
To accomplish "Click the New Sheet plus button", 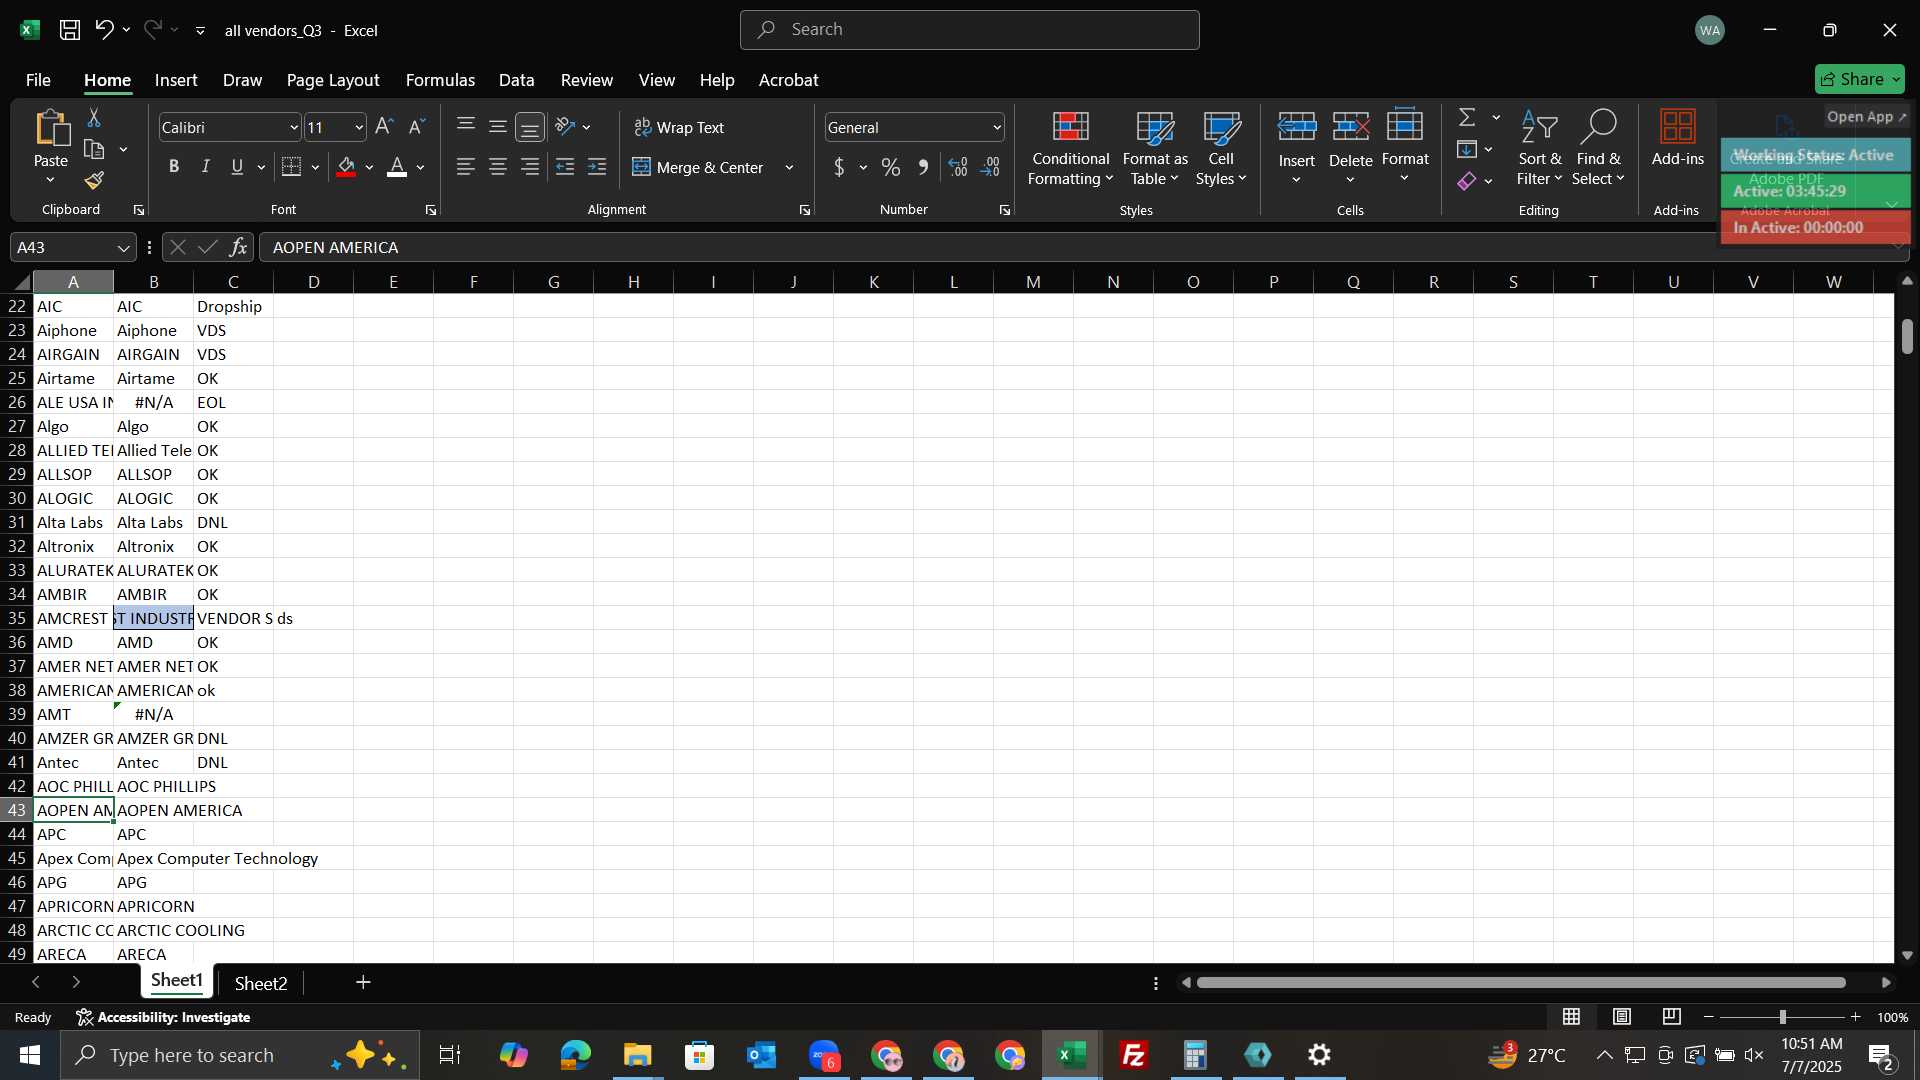I will point(363,983).
